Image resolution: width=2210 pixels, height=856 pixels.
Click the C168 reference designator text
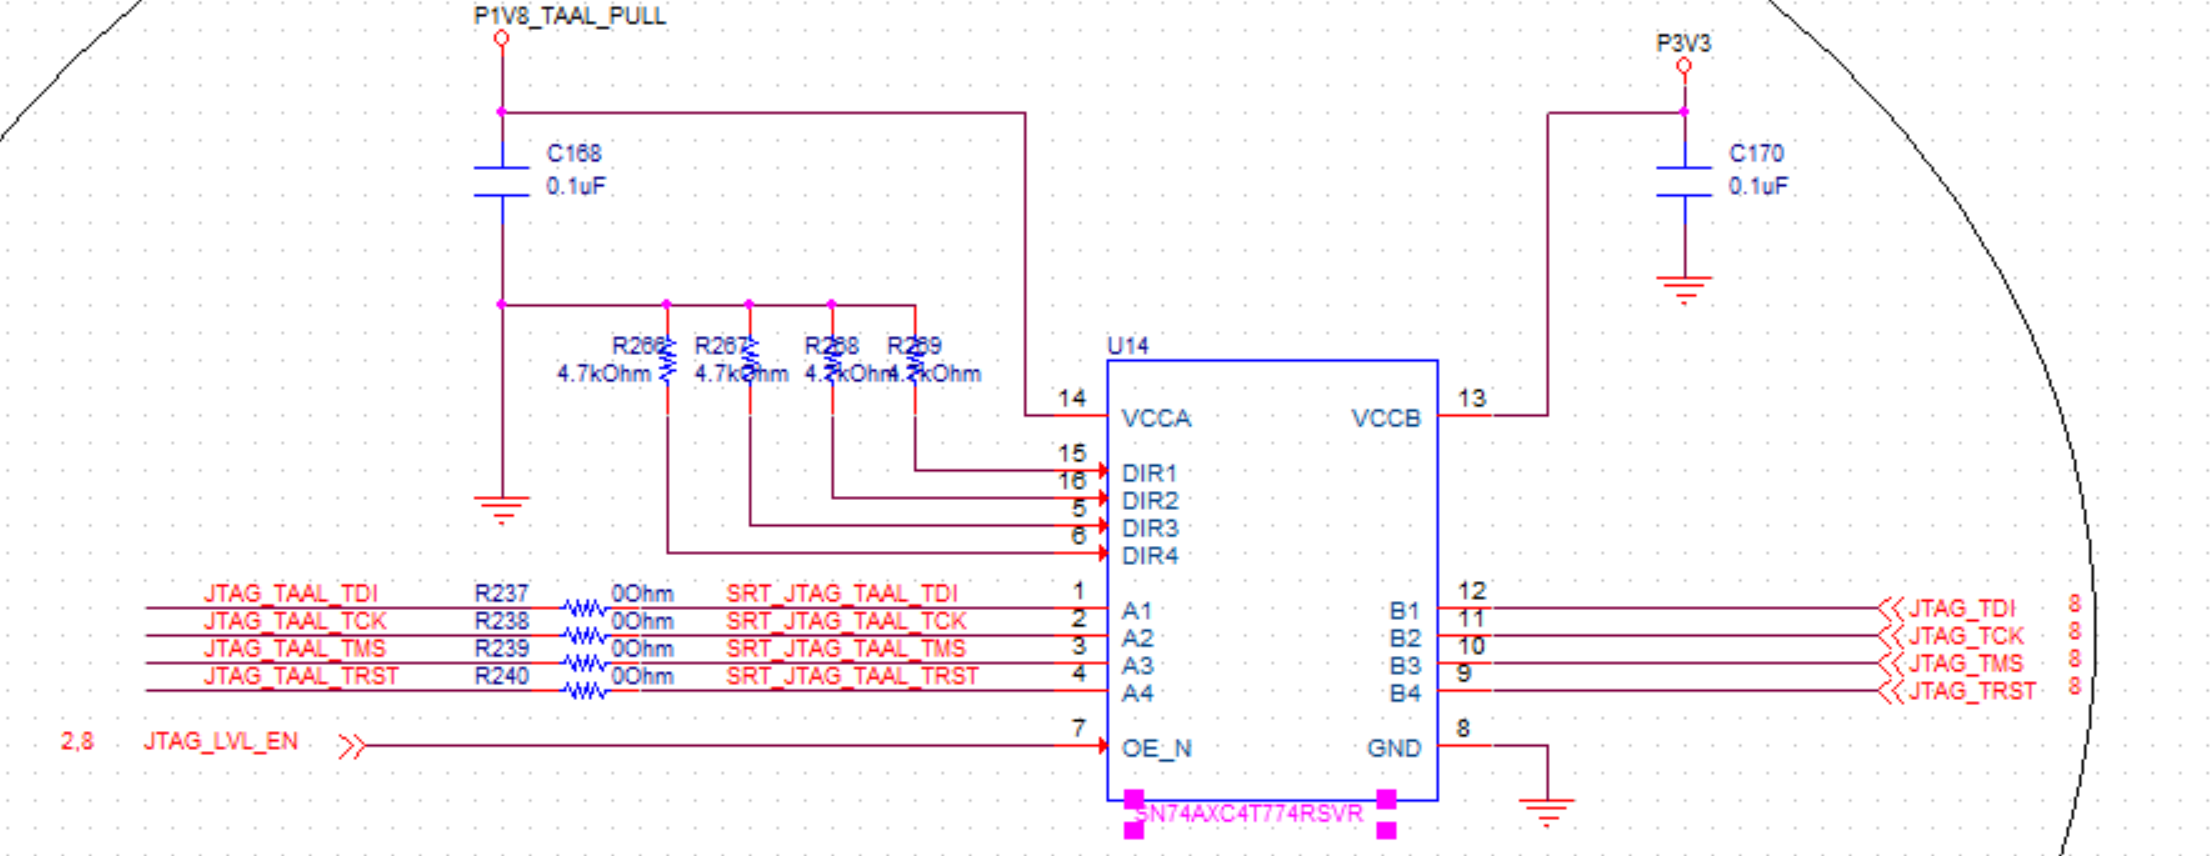(574, 154)
